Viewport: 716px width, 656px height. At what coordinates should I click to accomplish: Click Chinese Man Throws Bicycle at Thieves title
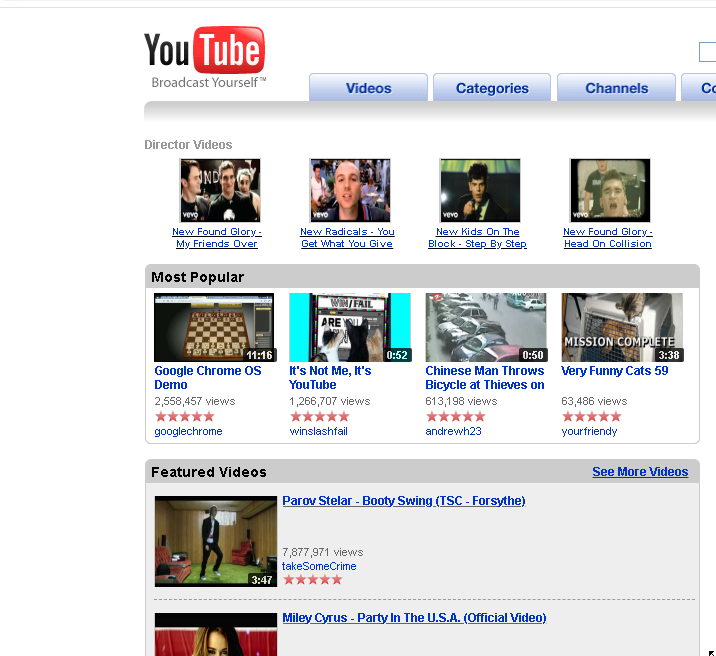point(485,378)
